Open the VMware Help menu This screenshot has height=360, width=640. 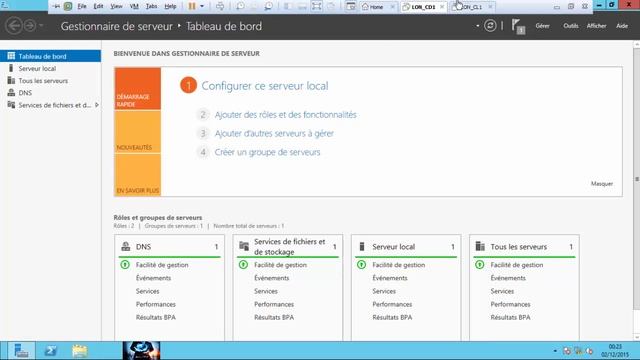coord(170,7)
